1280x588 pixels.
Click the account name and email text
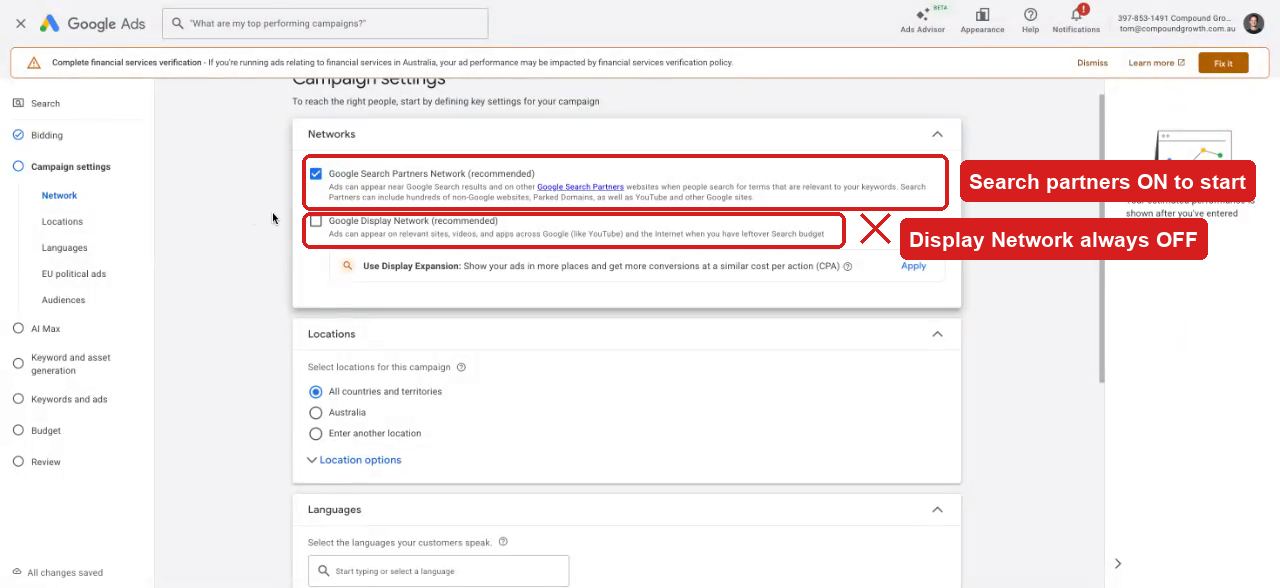[1176, 23]
